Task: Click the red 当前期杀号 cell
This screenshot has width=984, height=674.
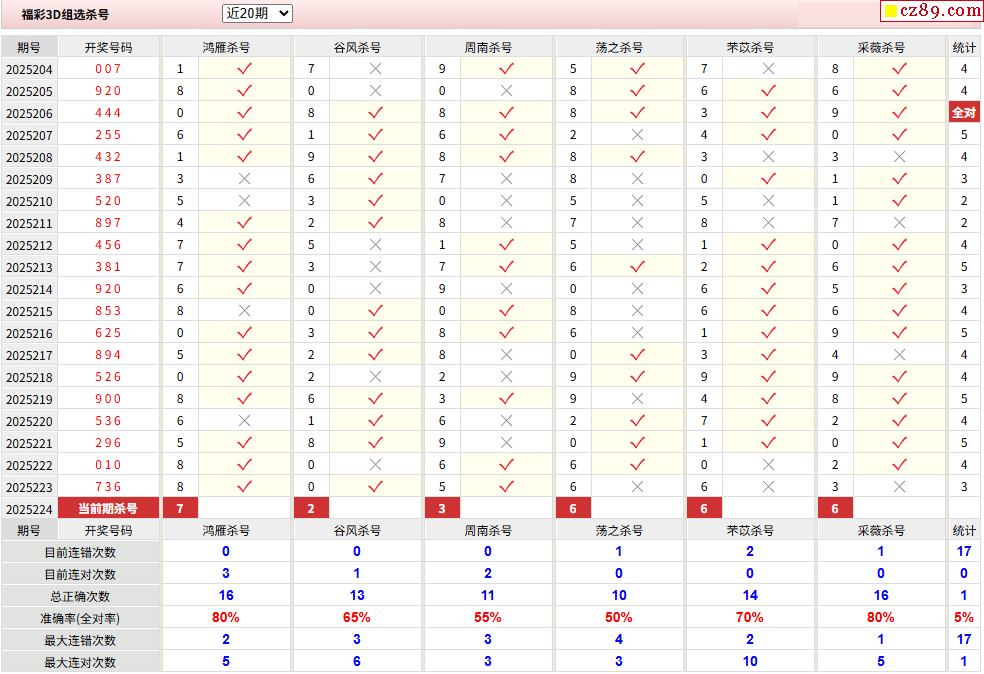Action: tap(108, 508)
